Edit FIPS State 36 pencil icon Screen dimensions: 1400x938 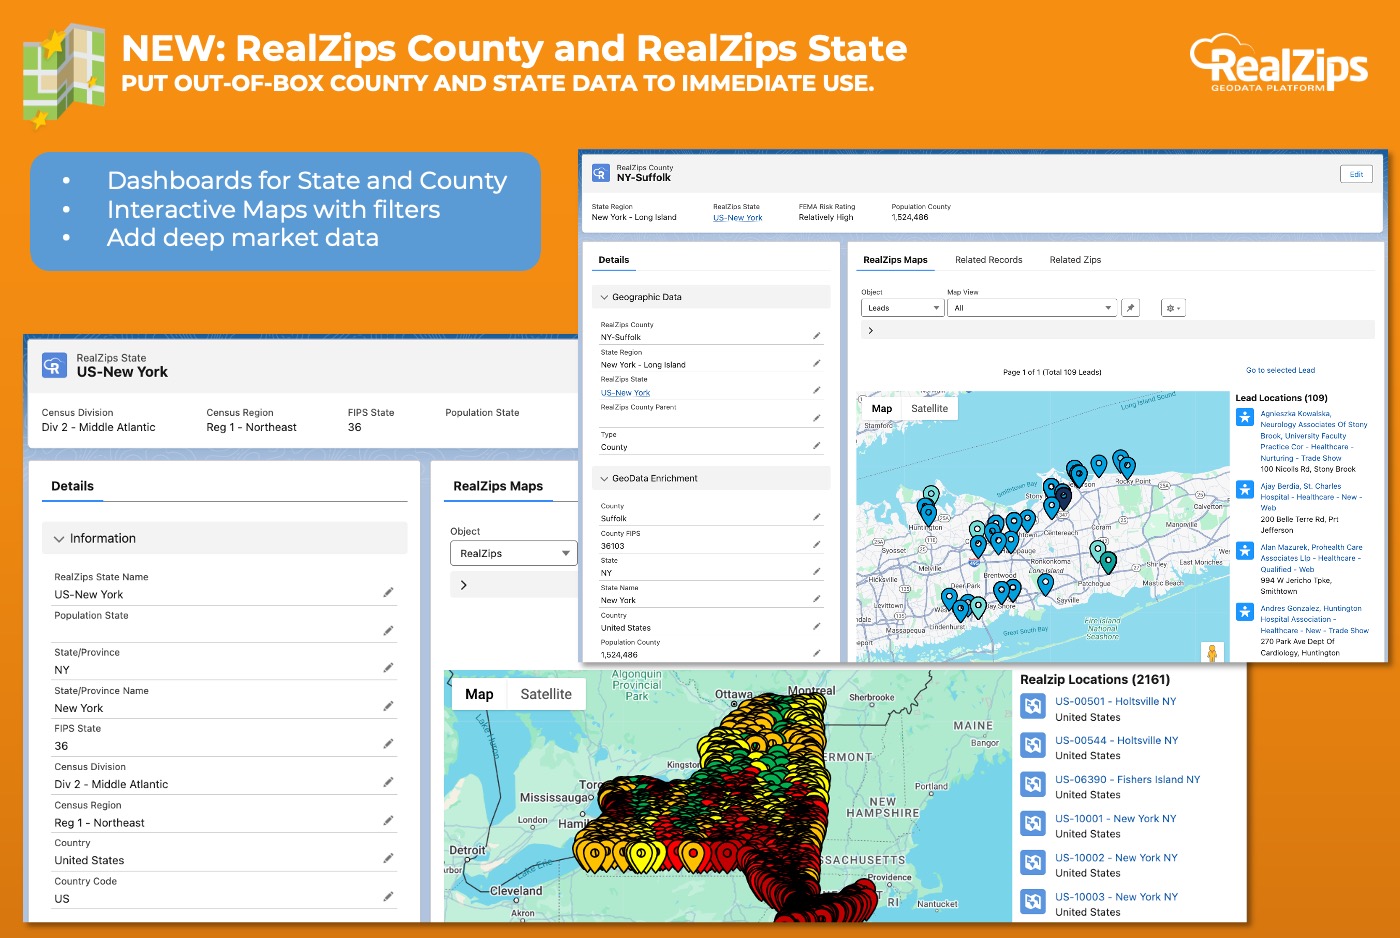[x=388, y=744]
